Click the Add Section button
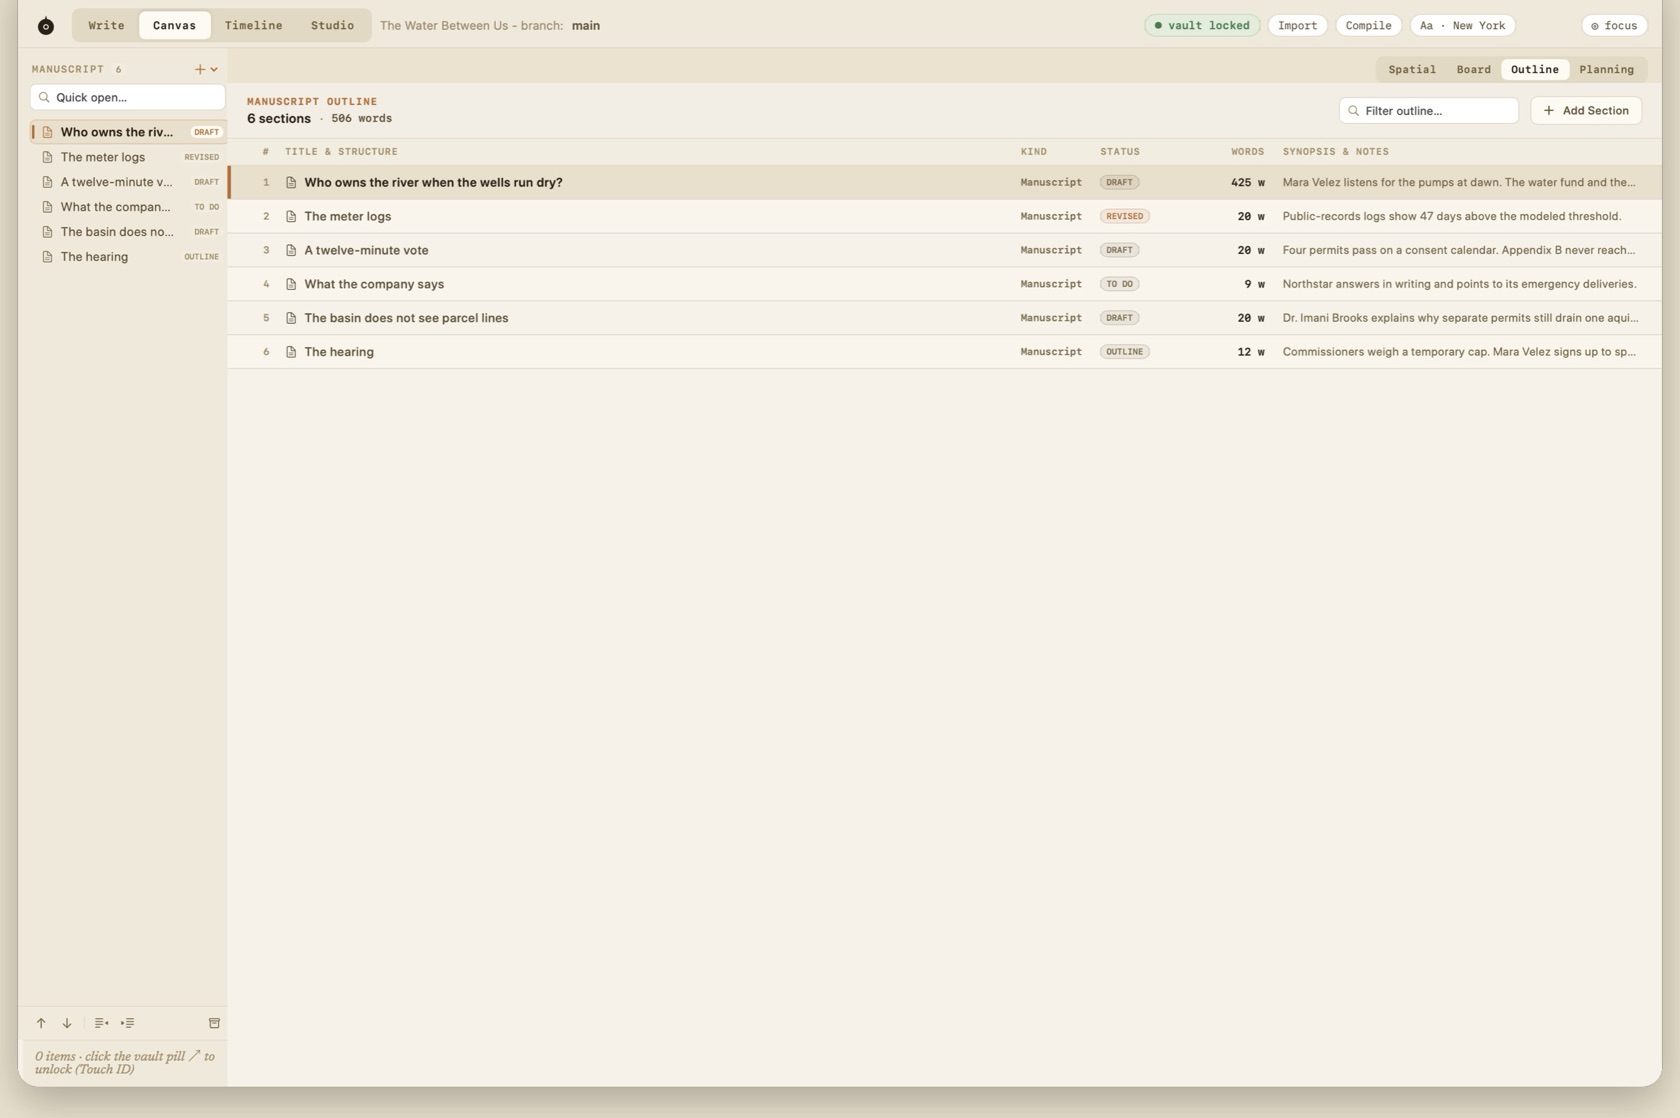 (1585, 110)
